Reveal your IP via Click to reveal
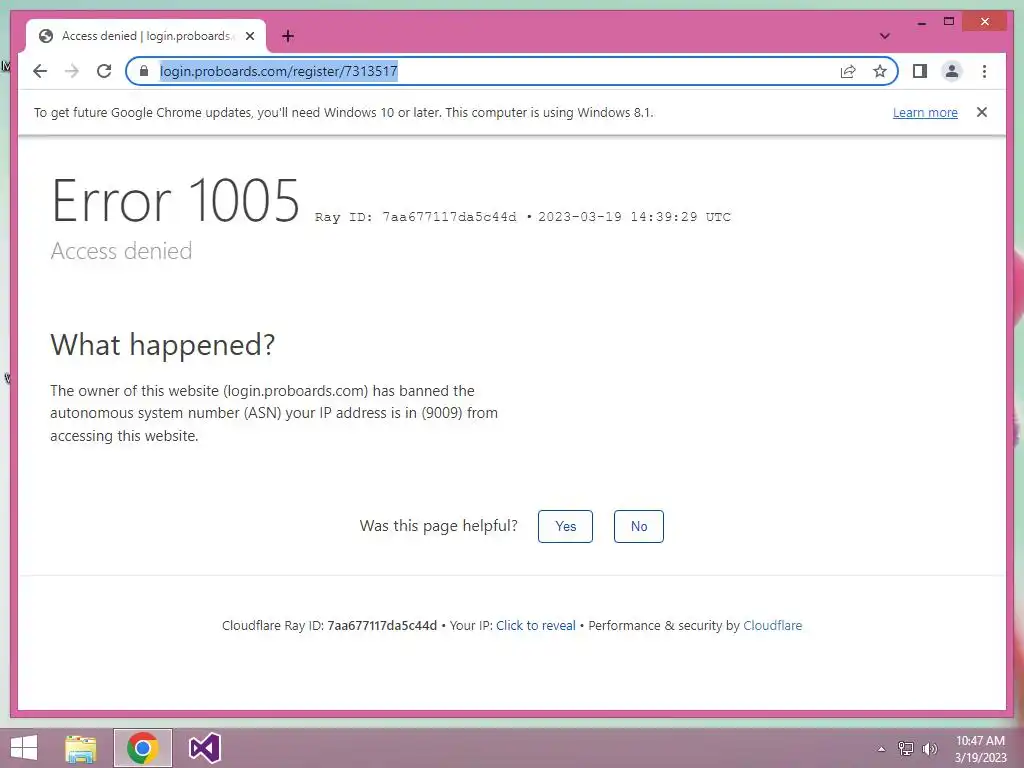The width and height of the screenshot is (1024, 768). (536, 626)
